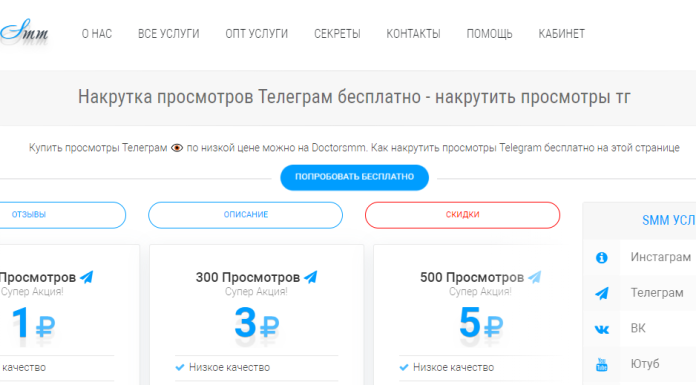Open the СКИДКИ discounts button

(x=463, y=215)
